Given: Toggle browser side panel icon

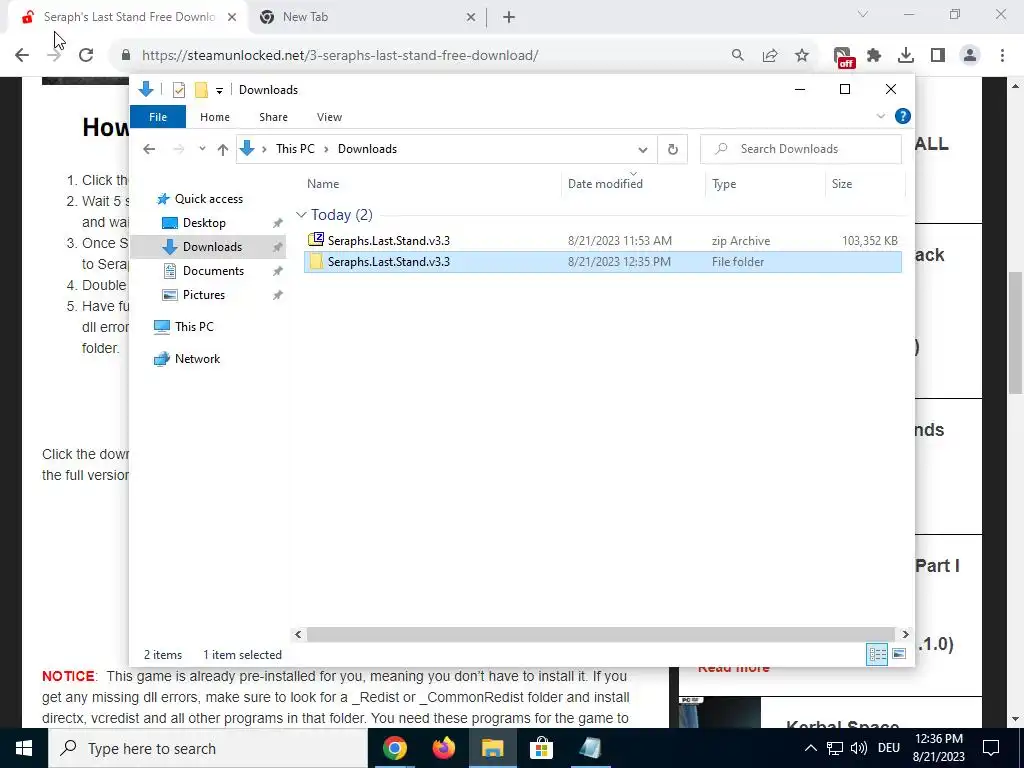Looking at the screenshot, I should (938, 56).
